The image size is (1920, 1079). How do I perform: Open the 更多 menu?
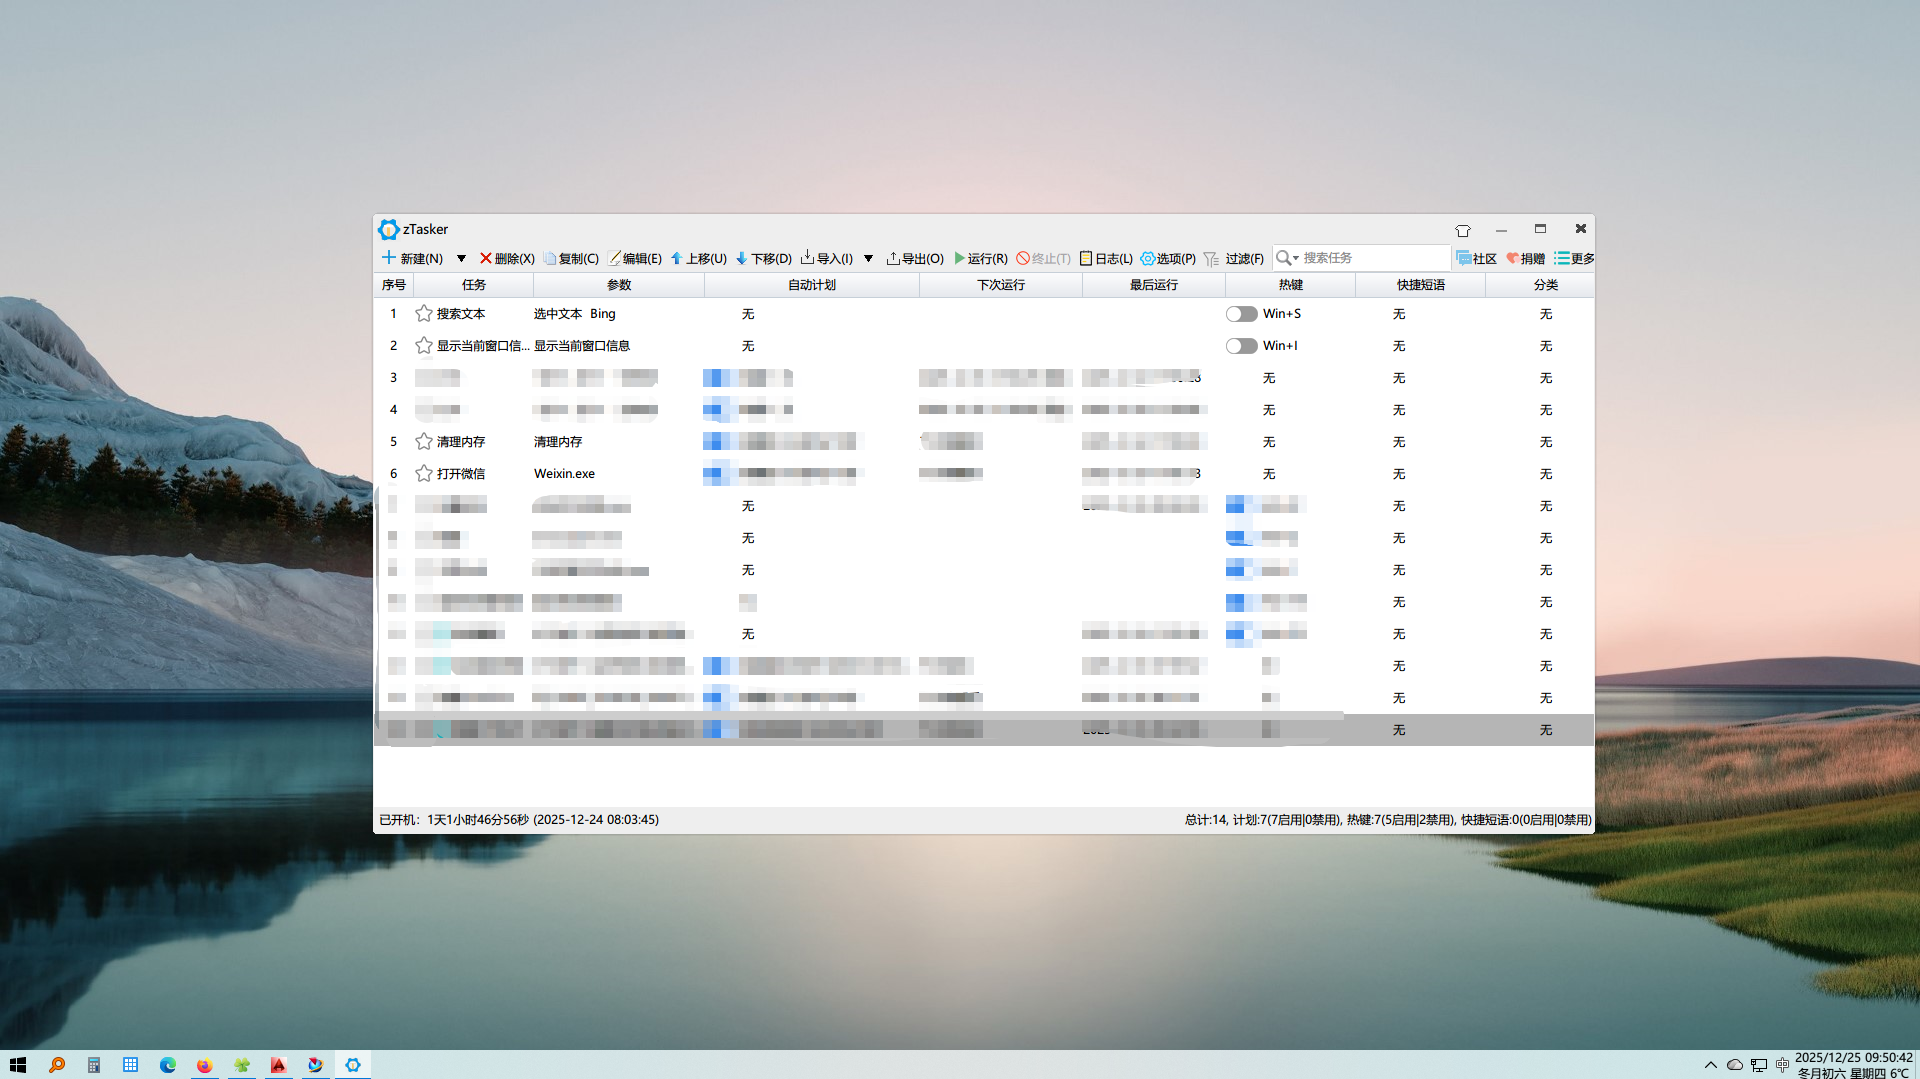(x=1573, y=258)
